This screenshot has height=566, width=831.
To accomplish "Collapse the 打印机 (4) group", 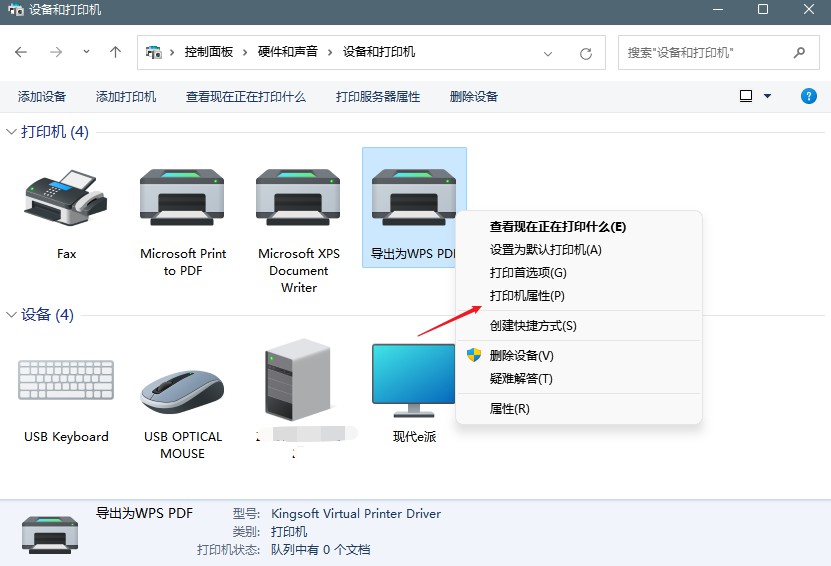I will pyautogui.click(x=12, y=132).
